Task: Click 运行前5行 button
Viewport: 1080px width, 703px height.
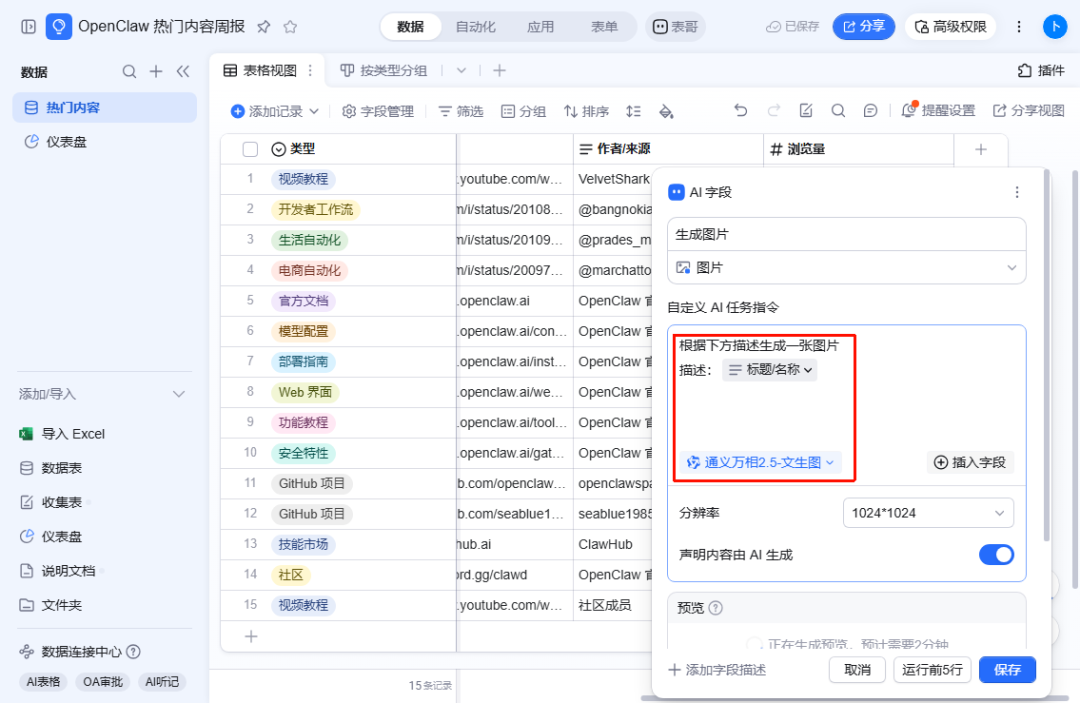Action: [932, 669]
